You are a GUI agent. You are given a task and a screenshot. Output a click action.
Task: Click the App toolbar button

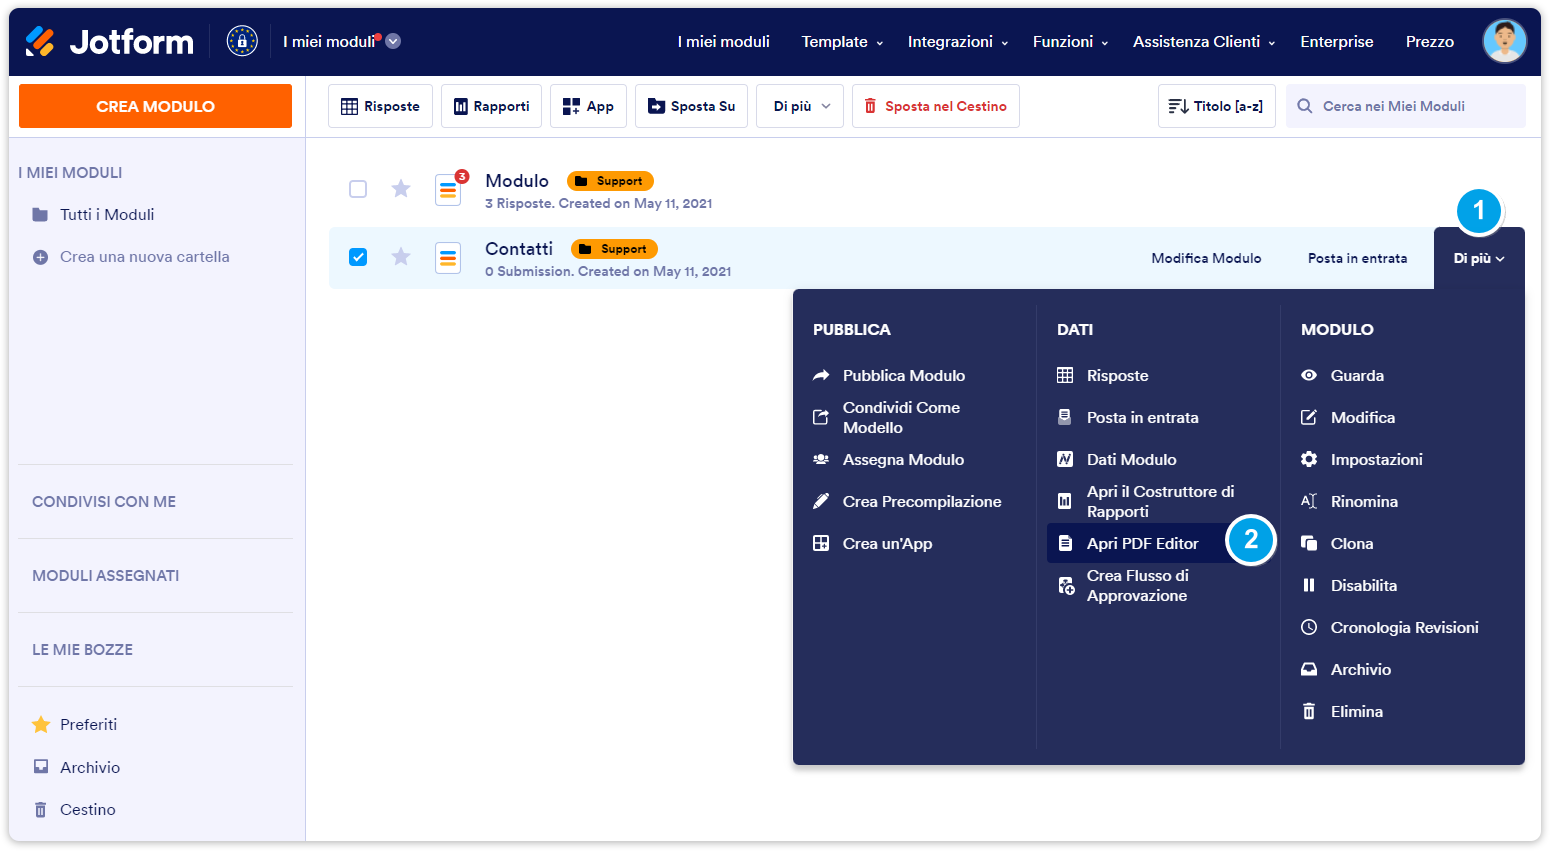(588, 106)
